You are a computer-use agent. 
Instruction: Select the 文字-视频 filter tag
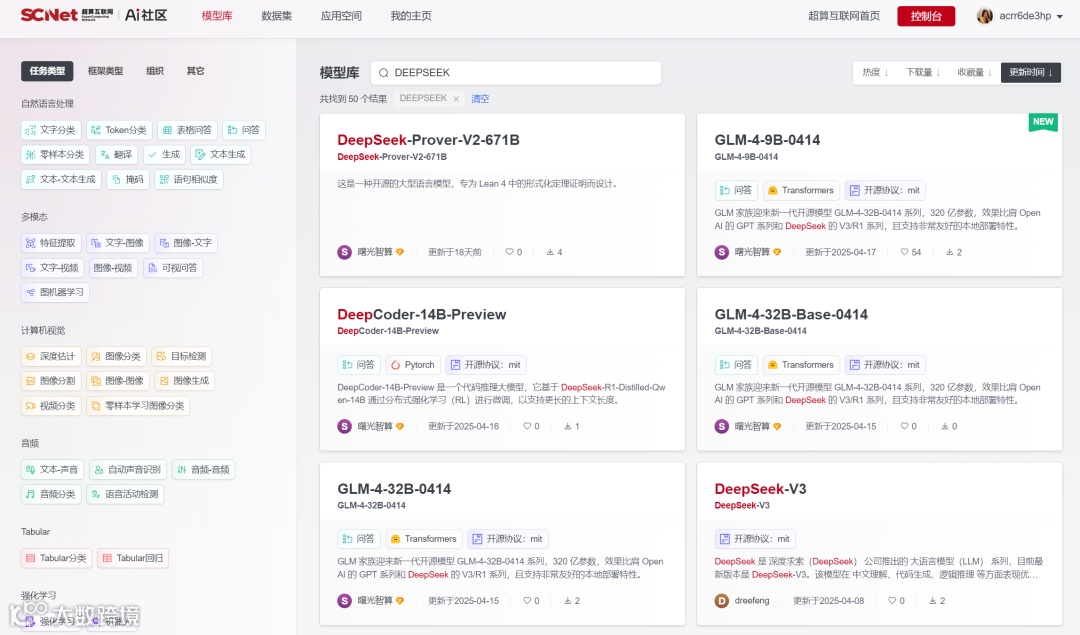(x=52, y=268)
